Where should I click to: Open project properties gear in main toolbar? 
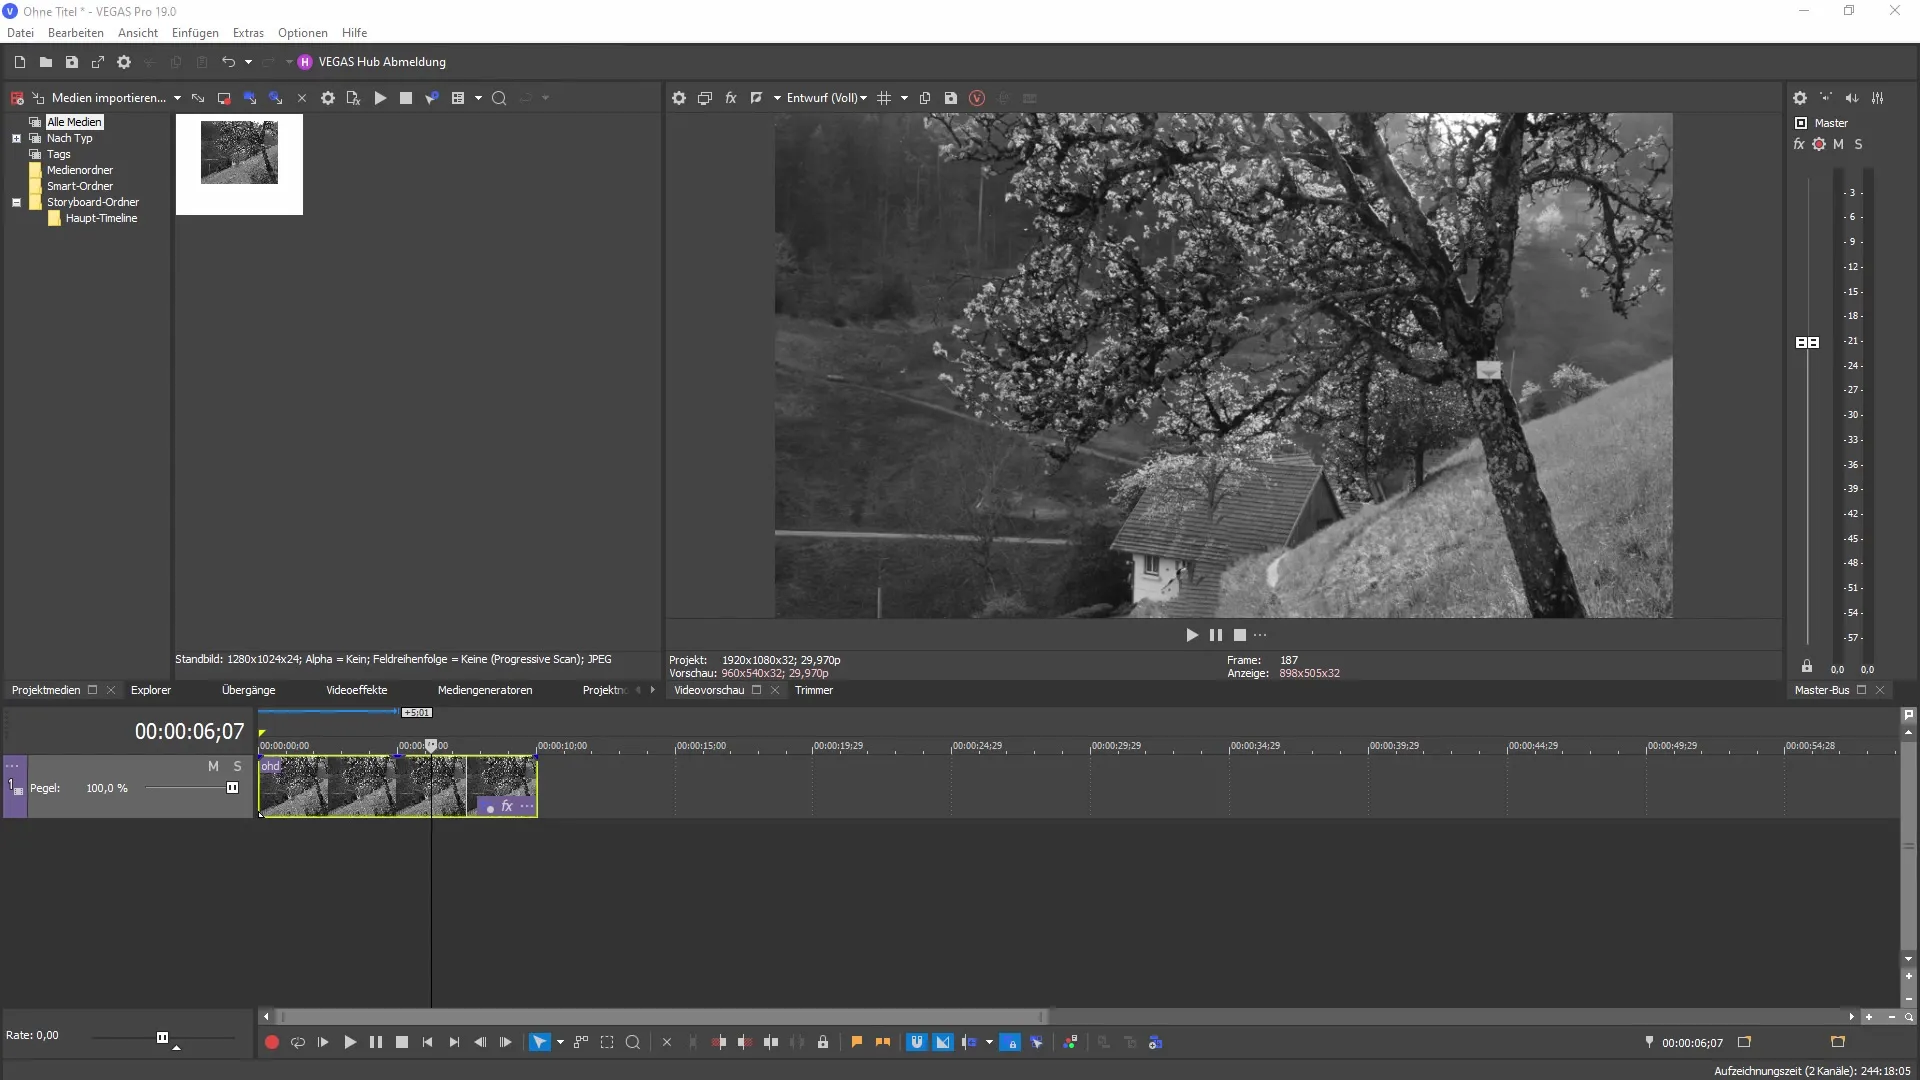[x=123, y=62]
